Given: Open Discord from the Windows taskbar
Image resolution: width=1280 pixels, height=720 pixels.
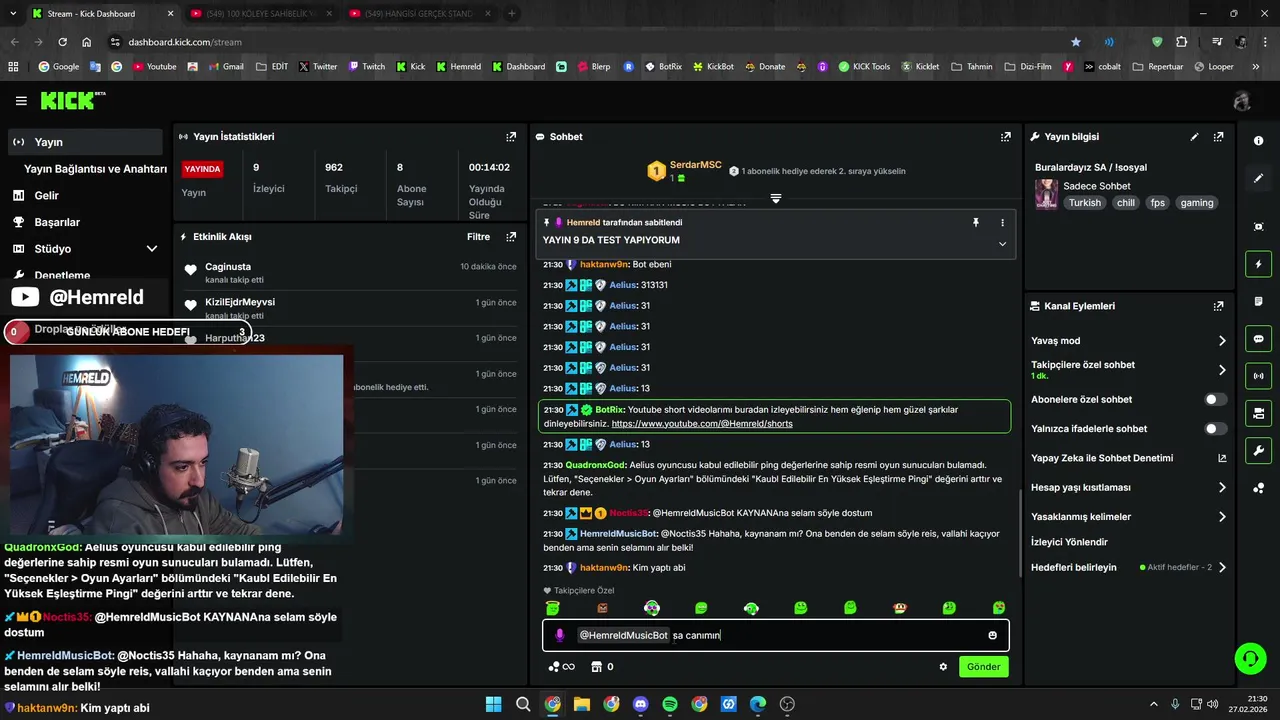Looking at the screenshot, I should click(x=640, y=705).
